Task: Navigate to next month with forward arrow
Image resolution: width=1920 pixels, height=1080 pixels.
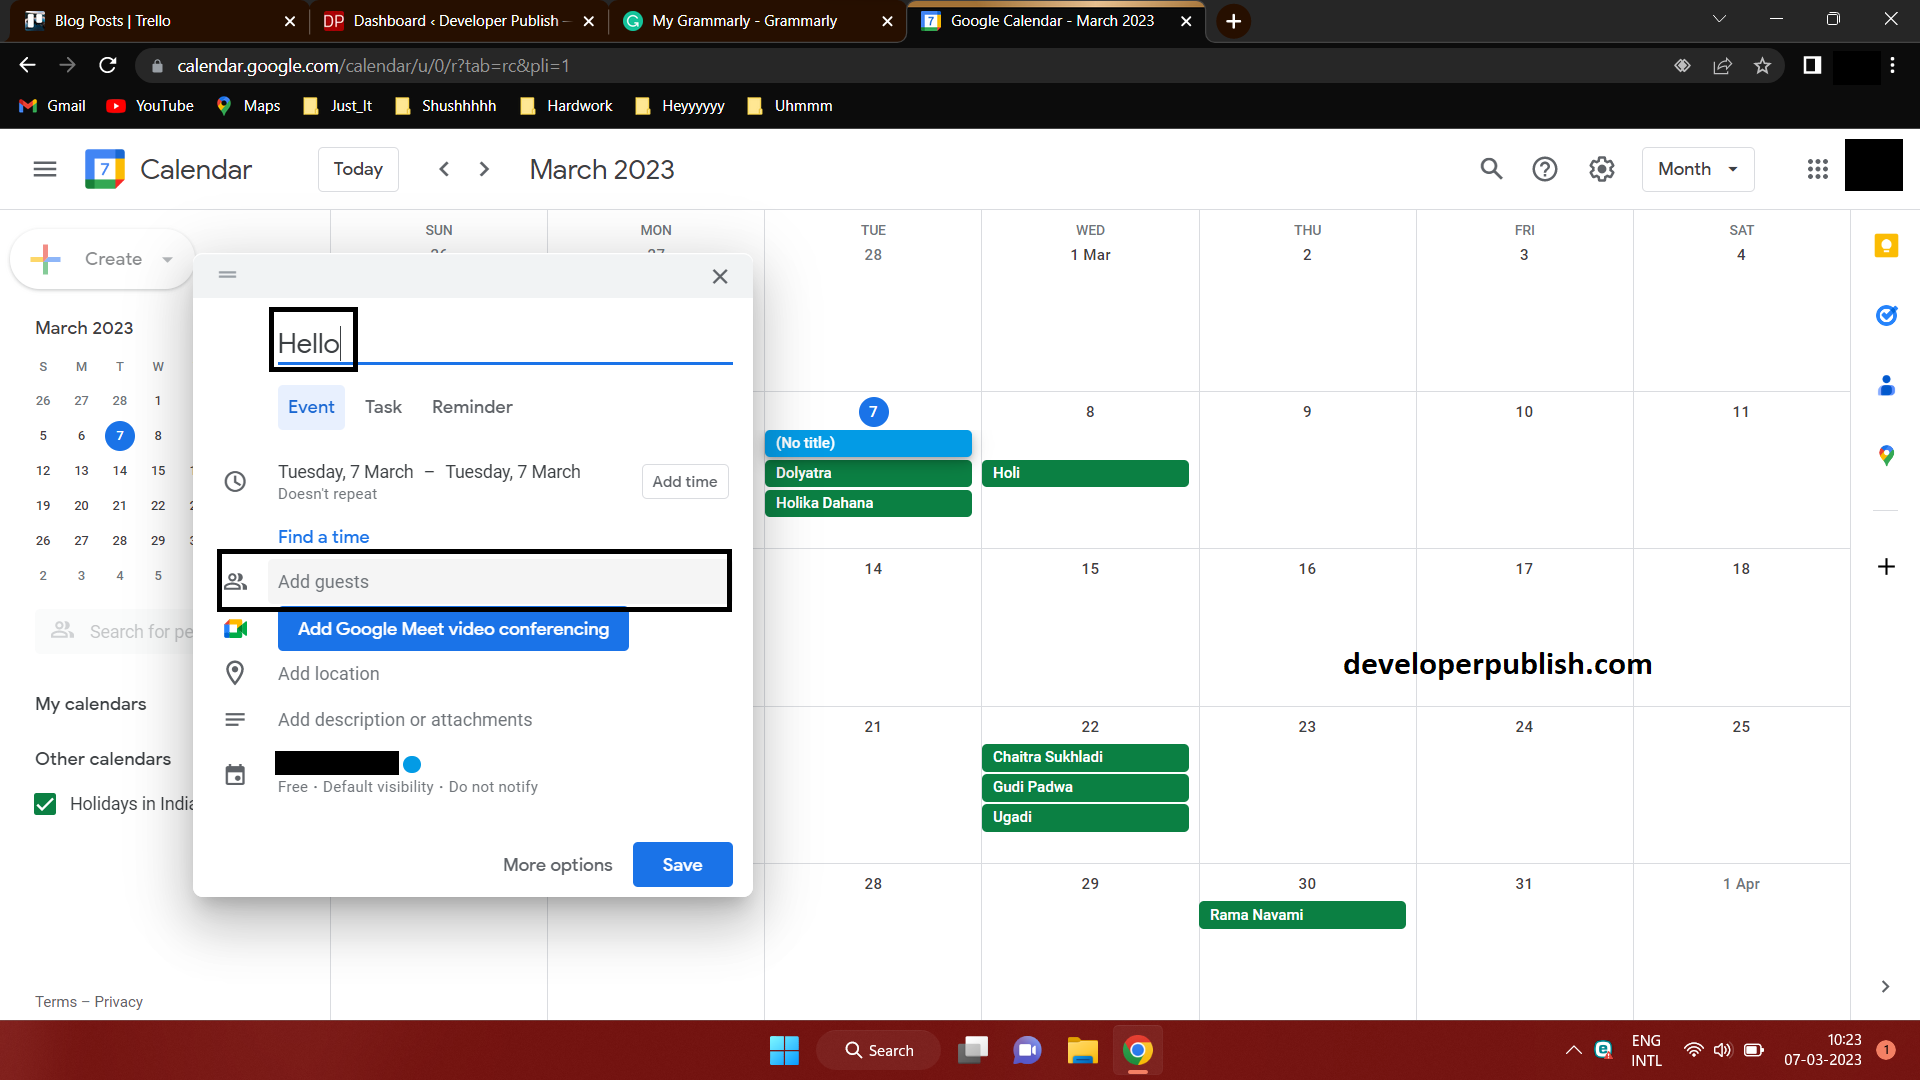Action: pyautogui.click(x=483, y=169)
